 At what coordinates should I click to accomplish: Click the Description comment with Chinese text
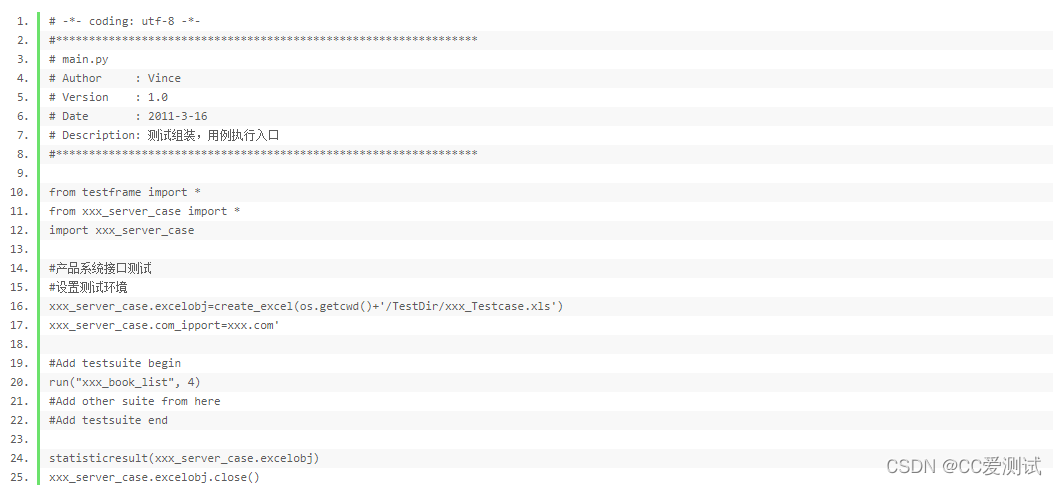click(164, 136)
